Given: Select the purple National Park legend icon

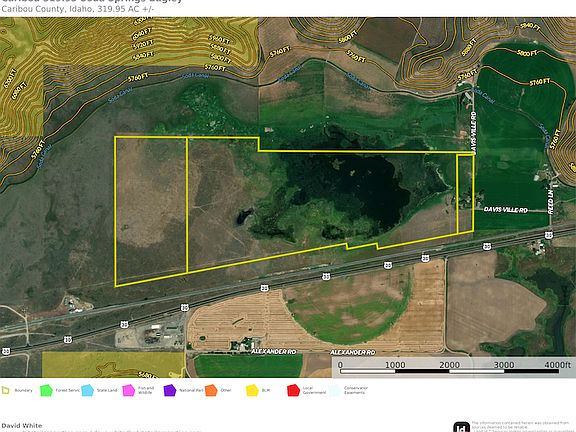Looking at the screenshot, I should tap(170, 390).
